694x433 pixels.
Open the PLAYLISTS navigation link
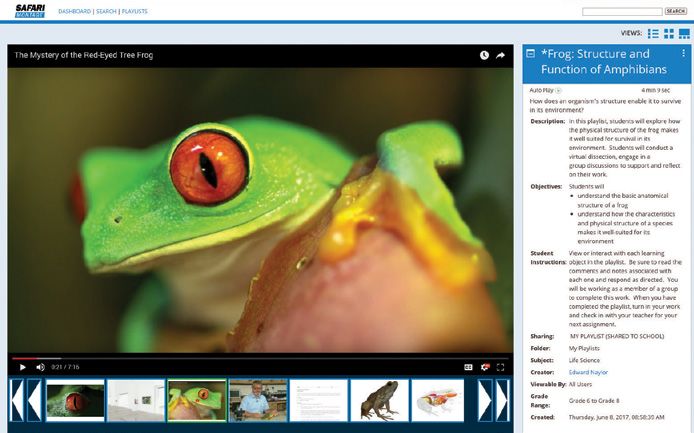135,11
